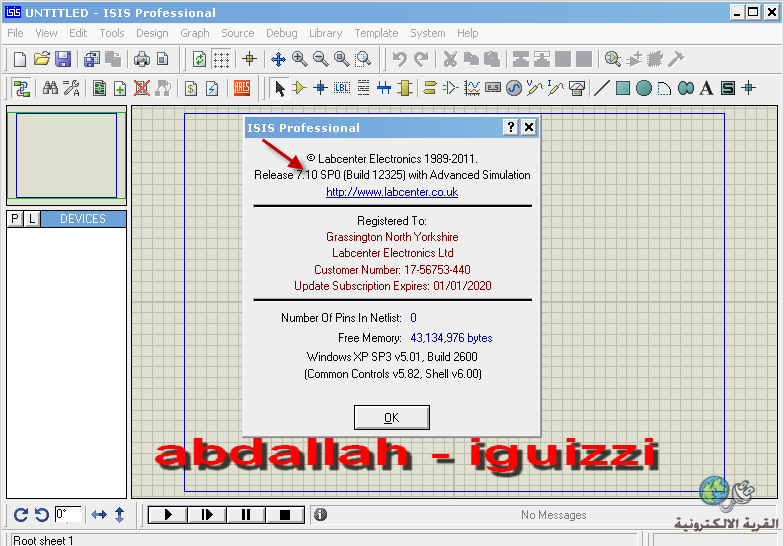Image resolution: width=784 pixels, height=546 pixels.
Task: Open the File menu
Action: pos(15,33)
